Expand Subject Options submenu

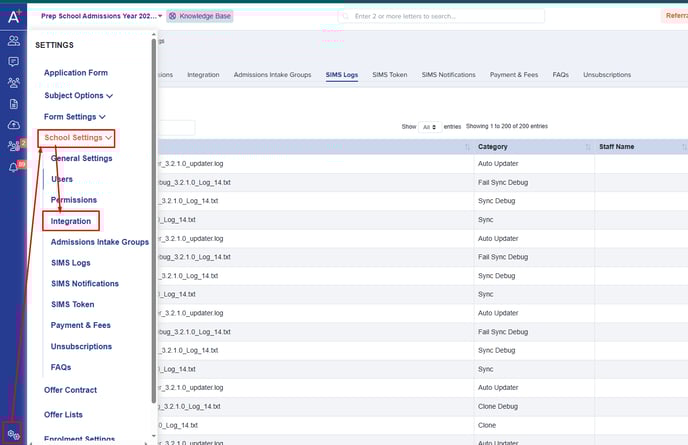79,96
